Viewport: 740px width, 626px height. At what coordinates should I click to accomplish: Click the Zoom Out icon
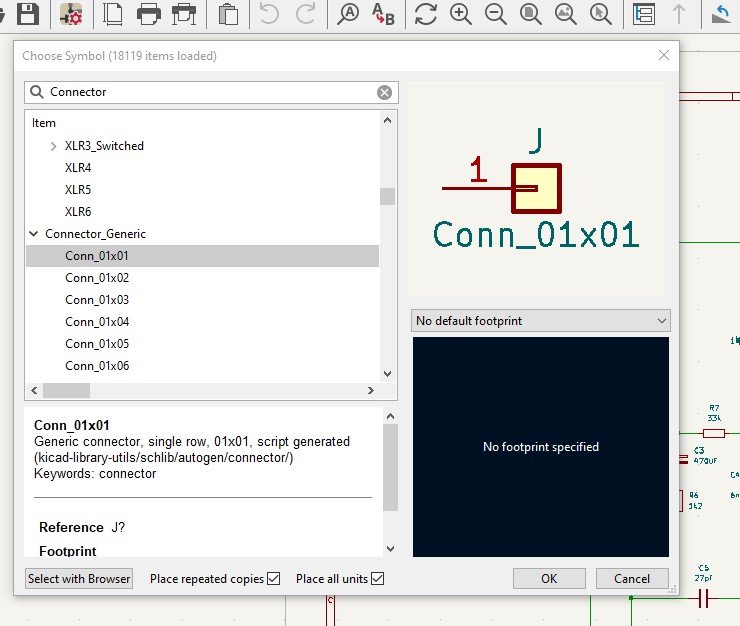(x=496, y=14)
